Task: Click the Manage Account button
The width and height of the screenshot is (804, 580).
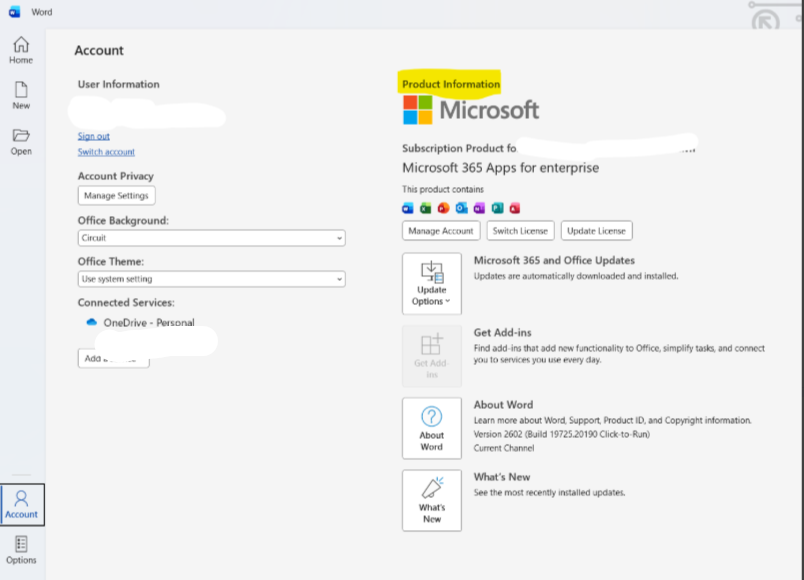Action: [441, 231]
